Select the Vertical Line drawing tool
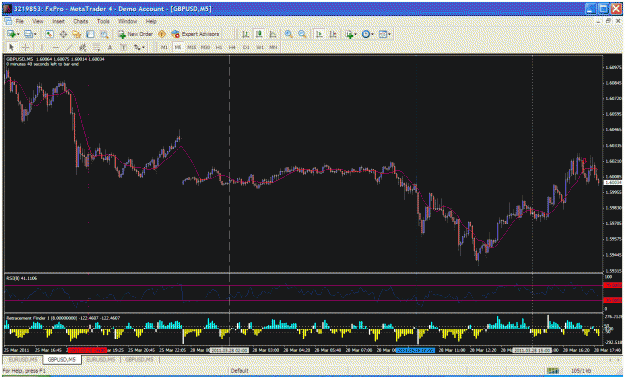 [x=41, y=47]
